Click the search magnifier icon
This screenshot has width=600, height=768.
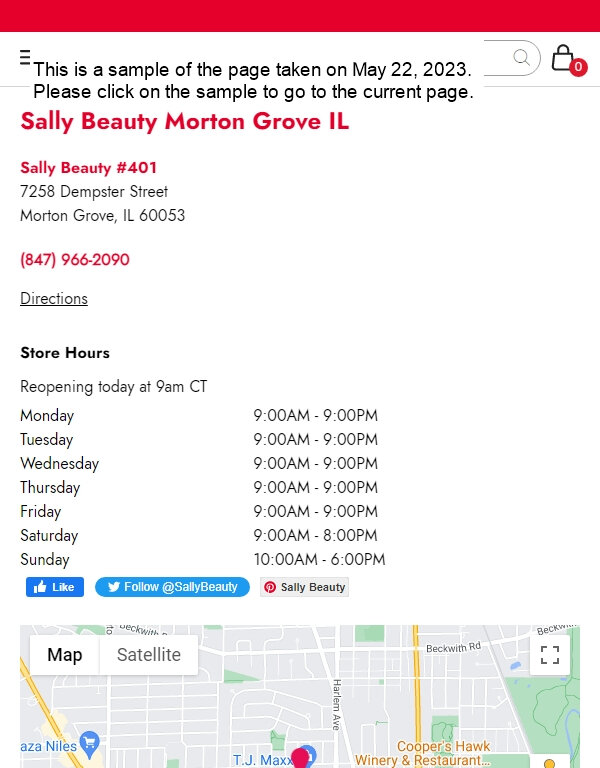pyautogui.click(x=522, y=57)
